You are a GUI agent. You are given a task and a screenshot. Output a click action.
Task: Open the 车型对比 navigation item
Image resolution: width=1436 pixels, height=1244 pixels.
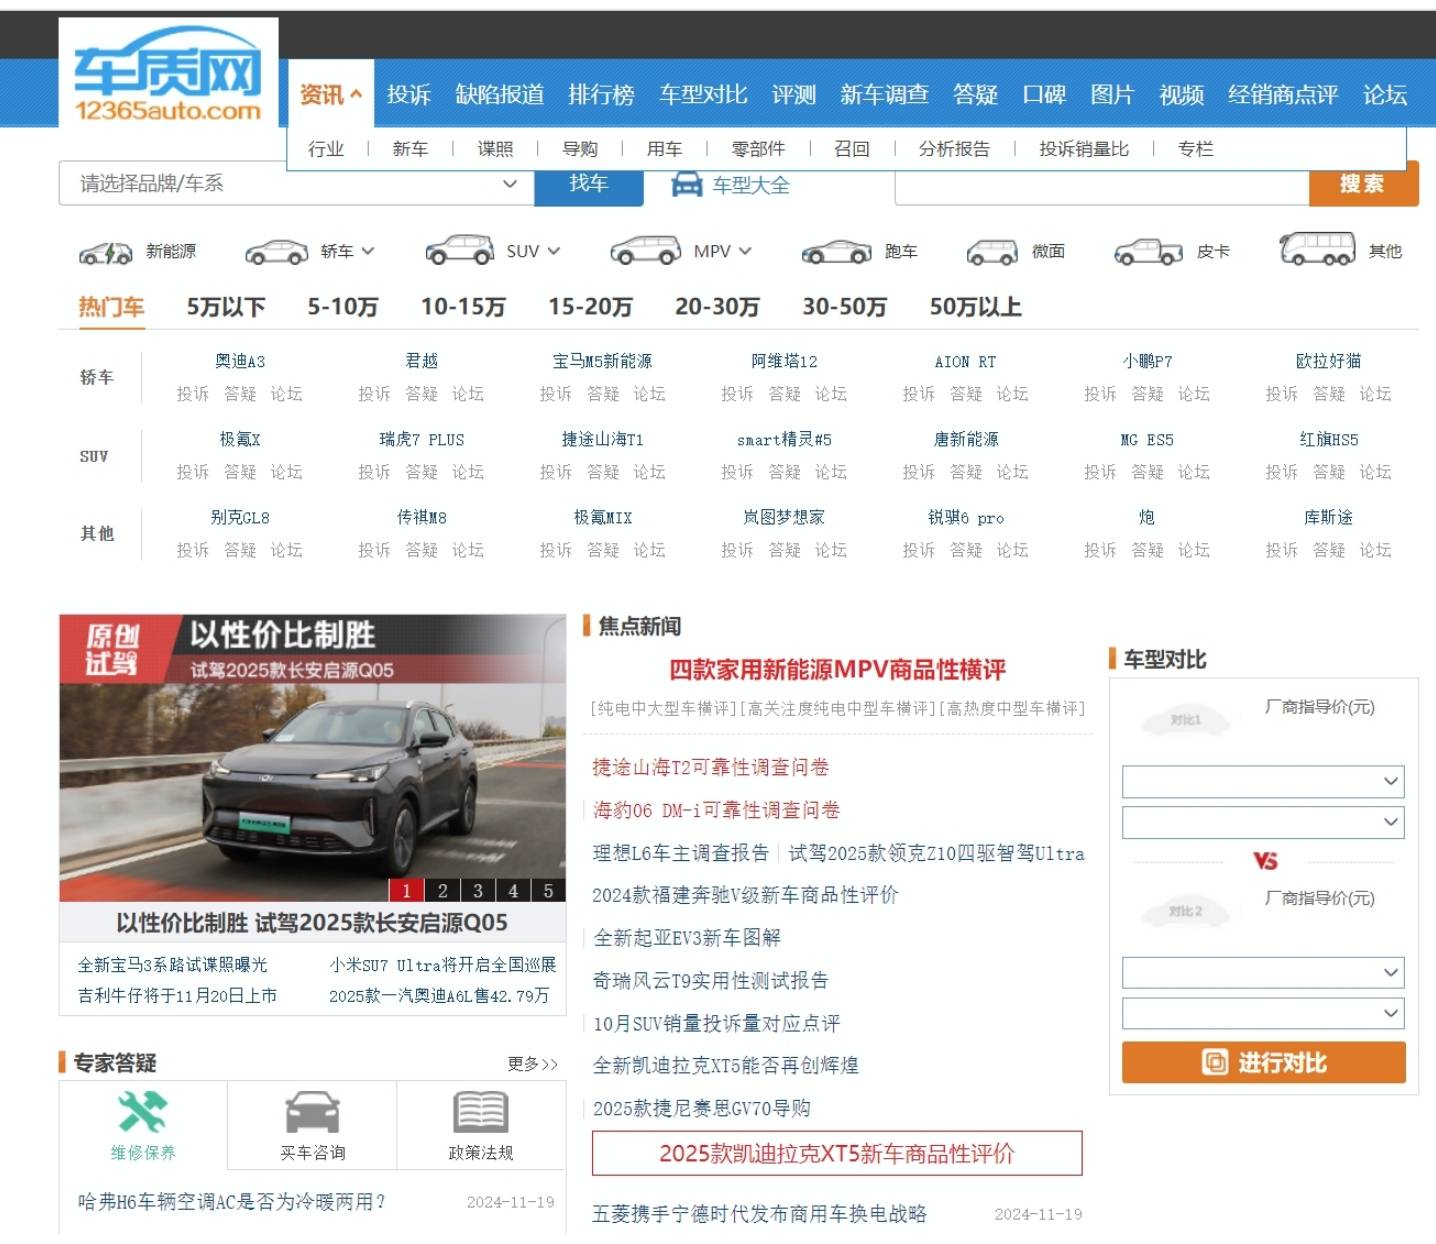pyautogui.click(x=703, y=95)
